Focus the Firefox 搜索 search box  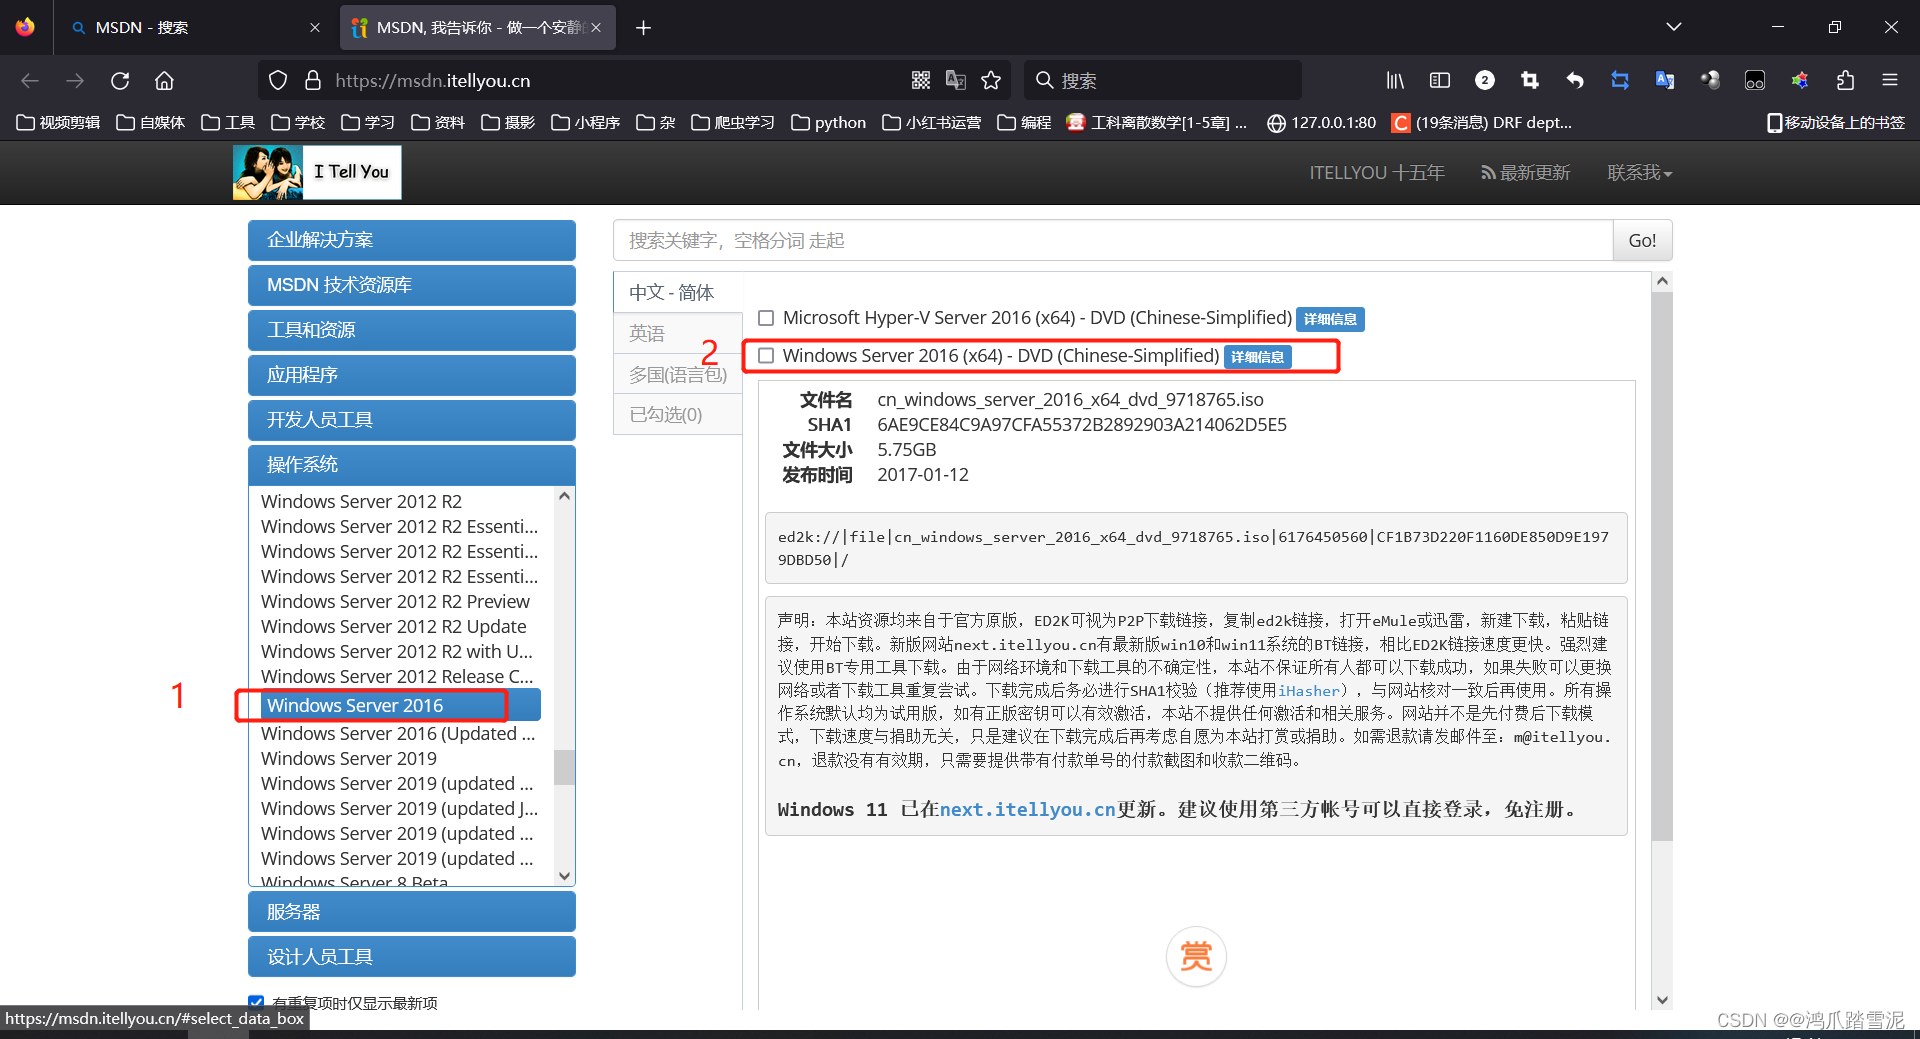coord(1163,81)
